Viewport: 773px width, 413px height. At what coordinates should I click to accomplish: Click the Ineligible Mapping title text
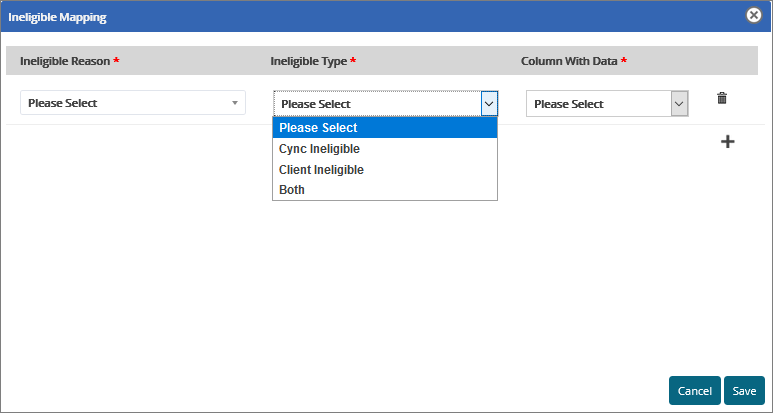(57, 17)
